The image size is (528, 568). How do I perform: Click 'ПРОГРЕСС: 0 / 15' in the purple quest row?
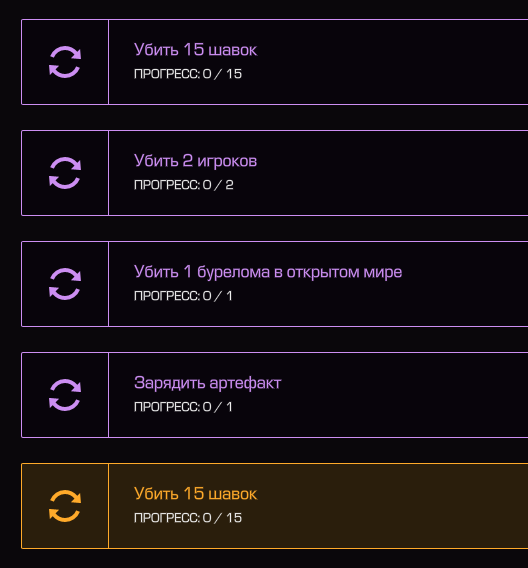[x=188, y=74]
